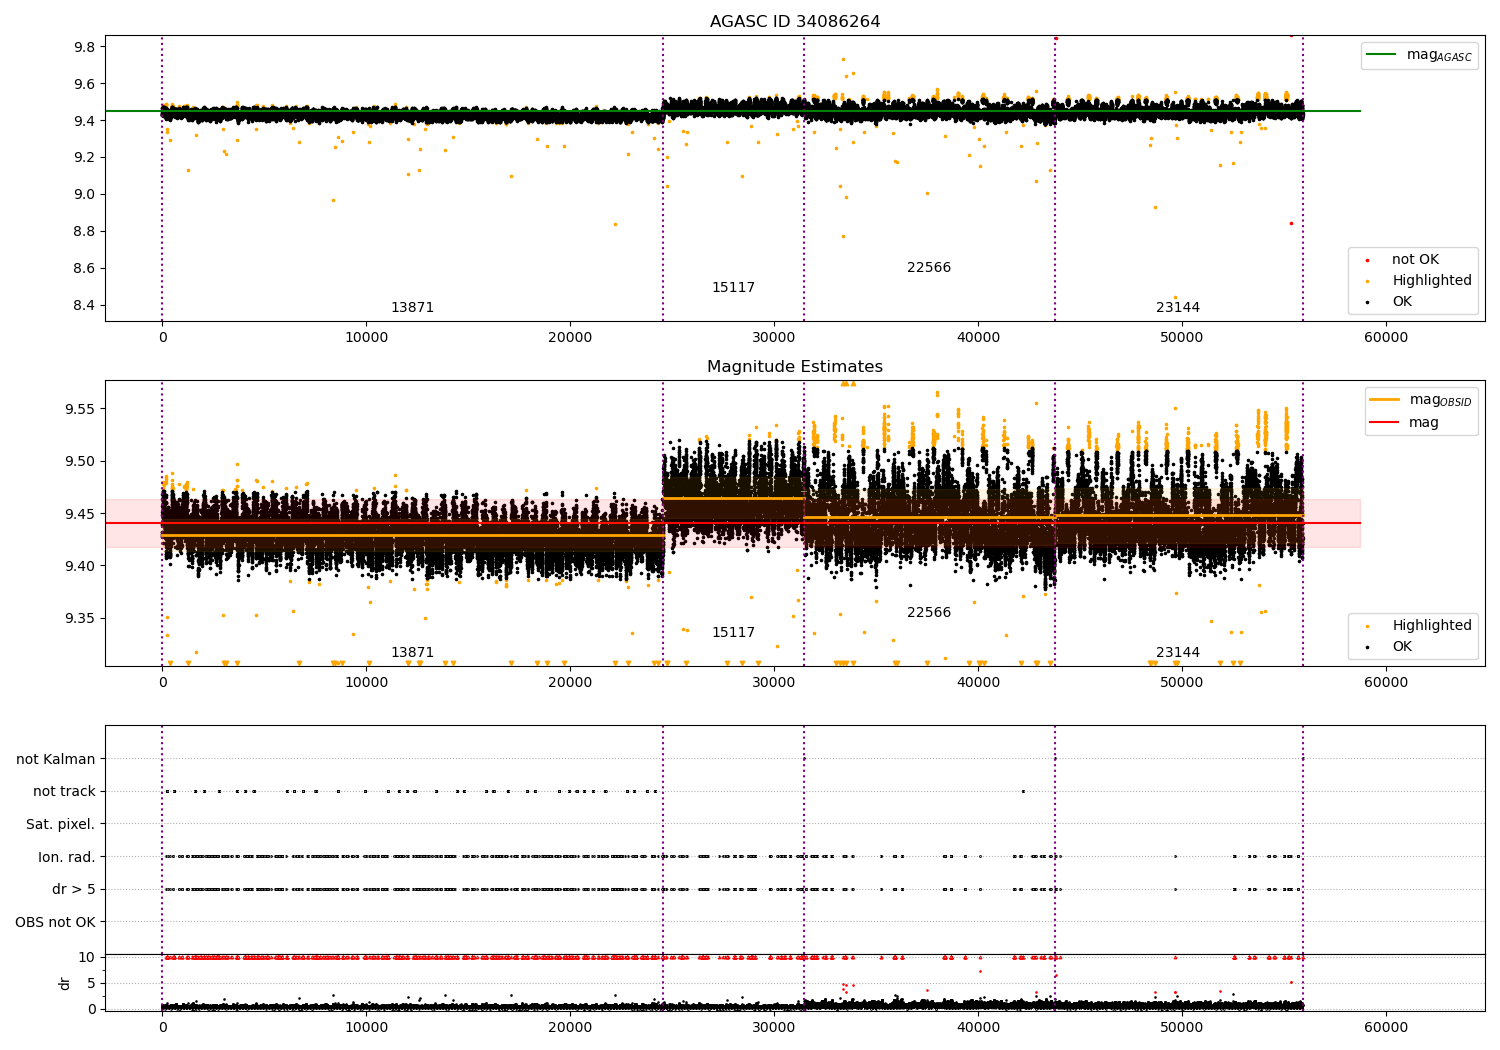Viewport: 1500px width, 1050px height.
Task: Click the 'Sat. pixel.' row label
Action: (60, 824)
